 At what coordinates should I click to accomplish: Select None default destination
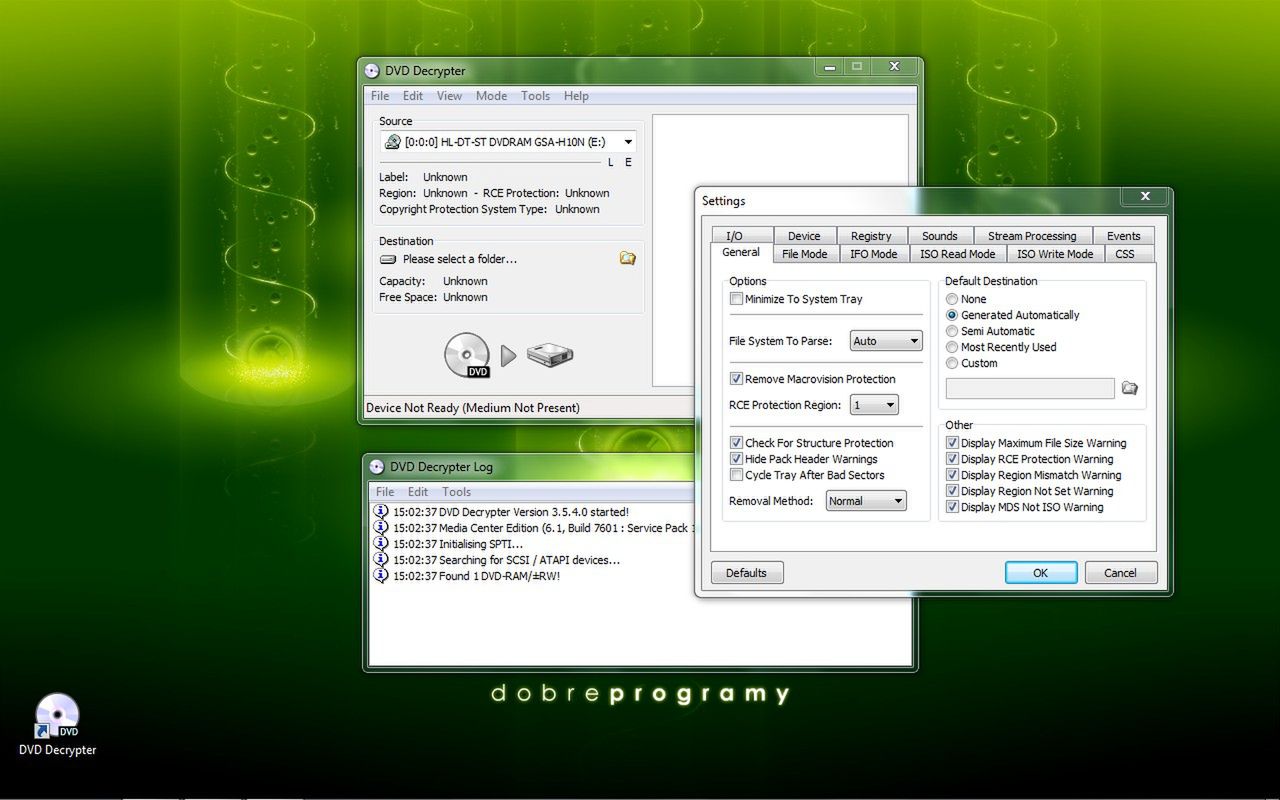click(x=952, y=299)
